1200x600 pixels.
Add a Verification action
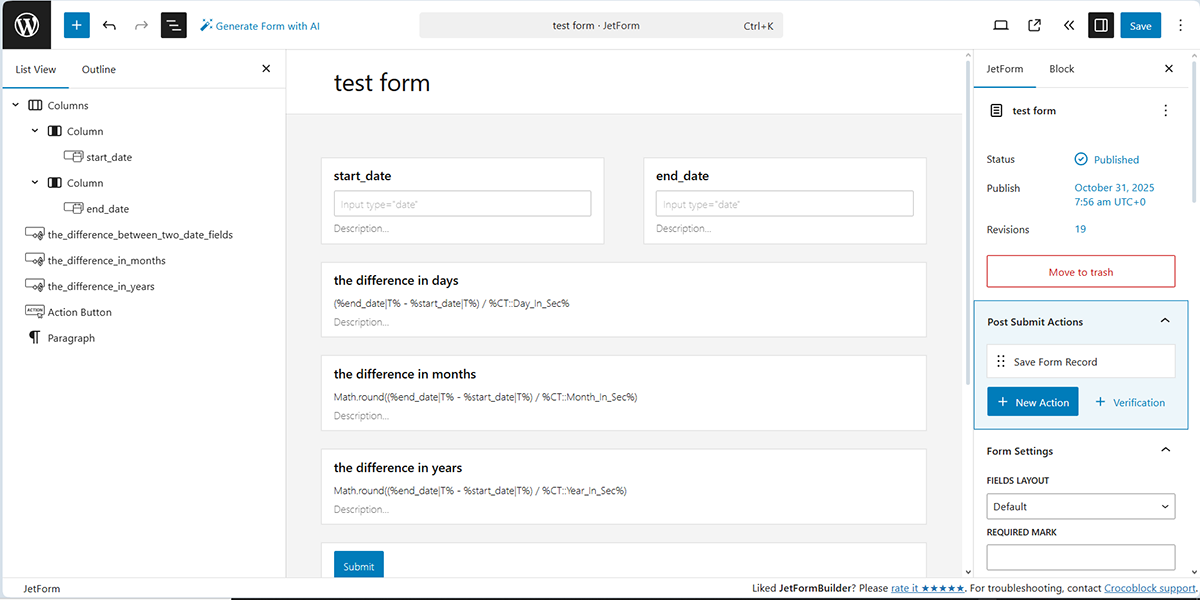(1130, 402)
